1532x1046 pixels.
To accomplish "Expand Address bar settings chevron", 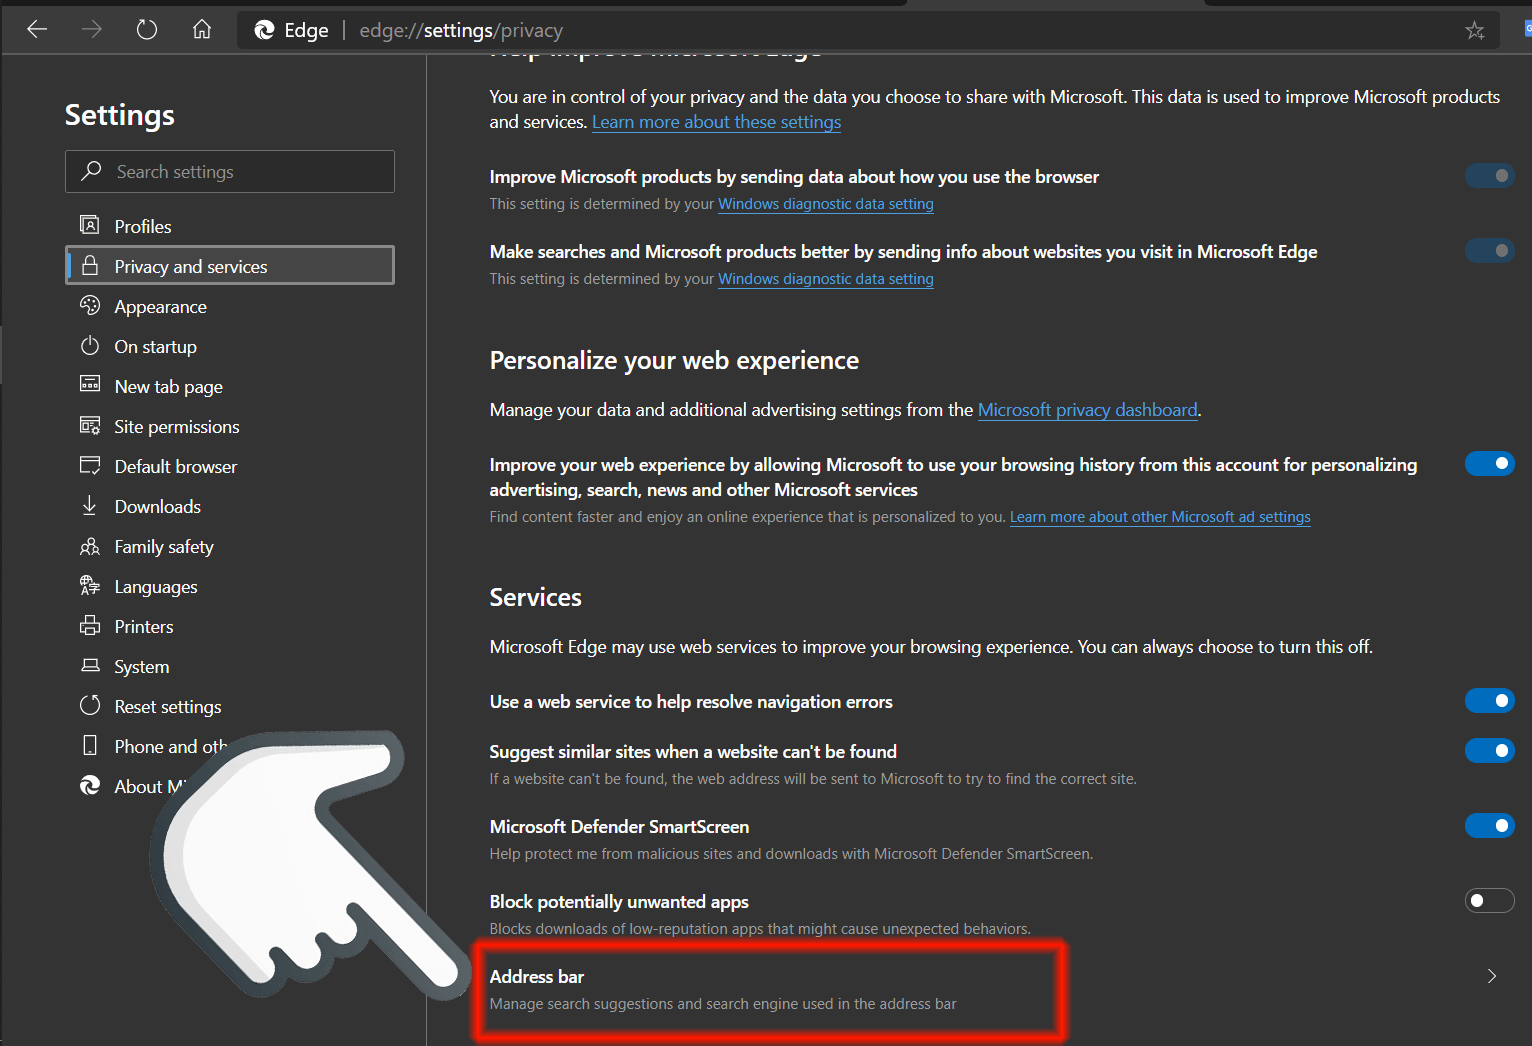I will pyautogui.click(x=1492, y=976).
